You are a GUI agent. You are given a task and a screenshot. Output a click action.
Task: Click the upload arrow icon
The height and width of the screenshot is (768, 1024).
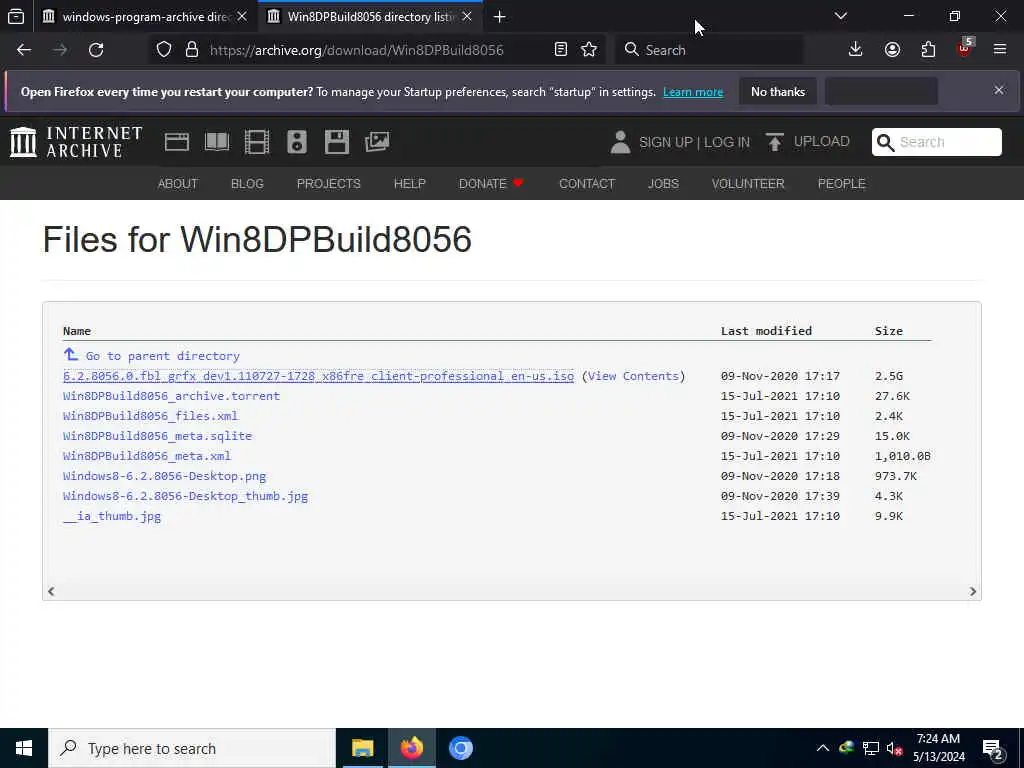pos(775,142)
